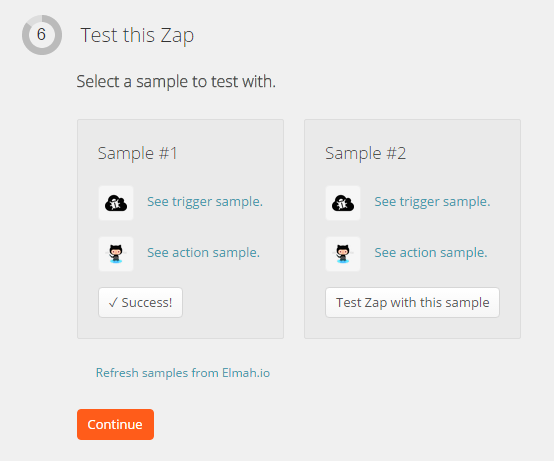Select the Sample #1 heading
The width and height of the screenshot is (554, 461).
coord(137,153)
